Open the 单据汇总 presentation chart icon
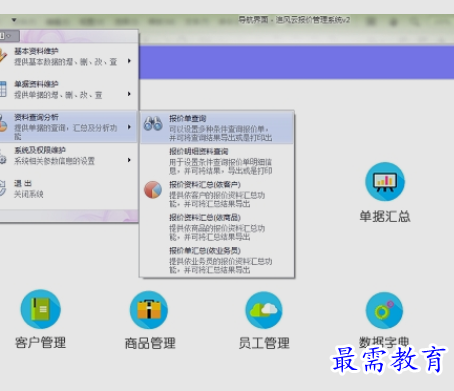This screenshot has height=391, width=454. 385,182
